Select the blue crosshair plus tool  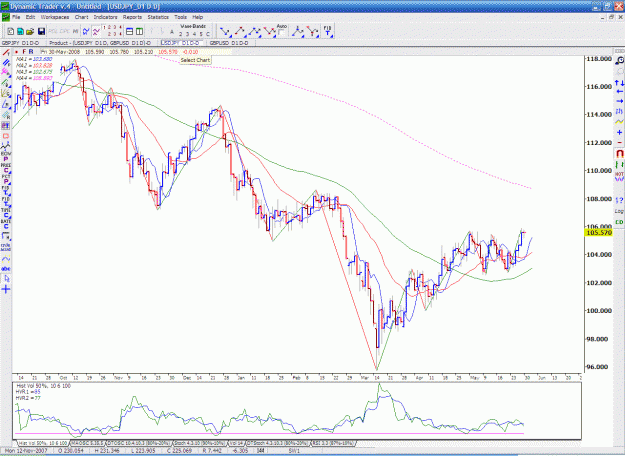pos(6,289)
